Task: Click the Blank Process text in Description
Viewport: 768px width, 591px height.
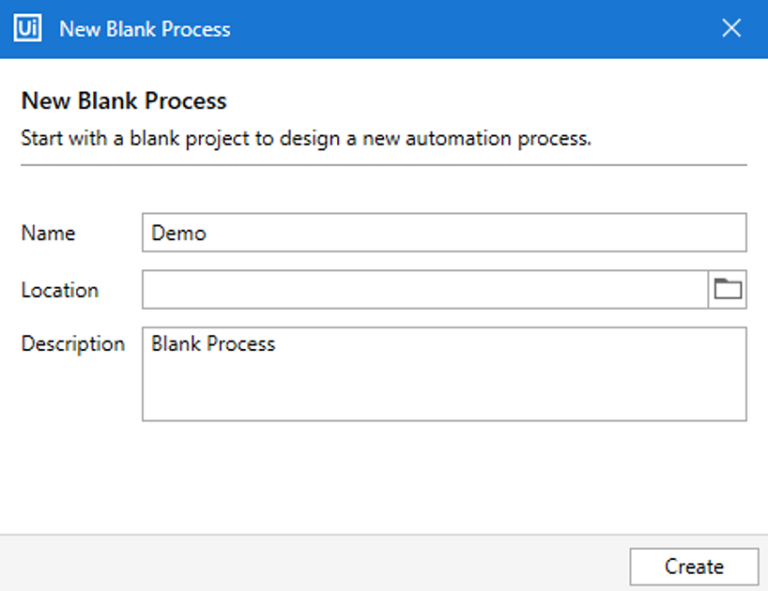Action: 213,344
